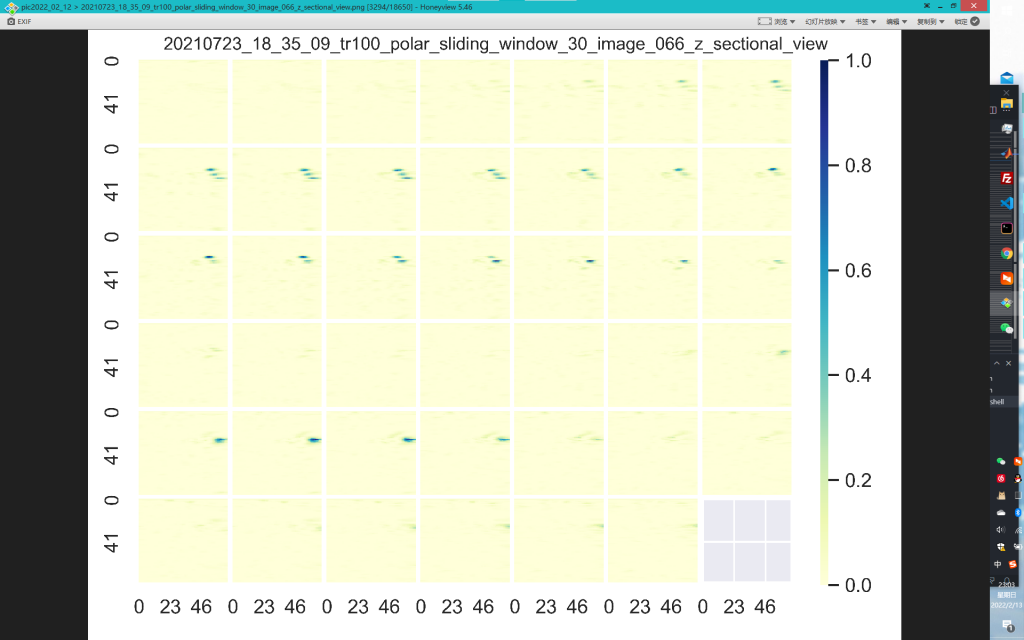Click the volume speaker tray icon

[x=1001, y=529]
